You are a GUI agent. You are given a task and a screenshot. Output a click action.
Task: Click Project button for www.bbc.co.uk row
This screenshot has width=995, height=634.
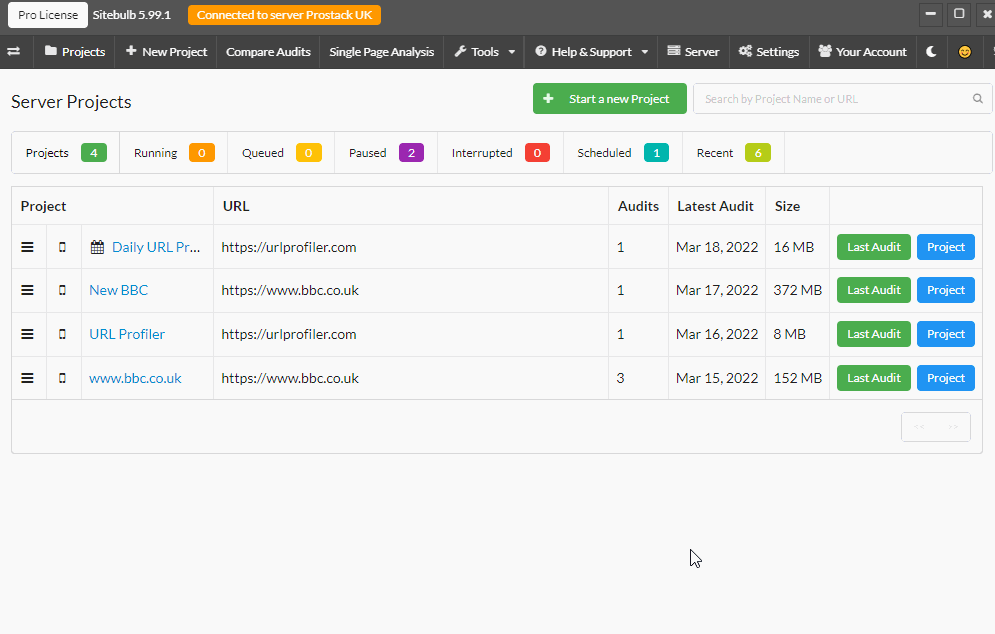click(x=946, y=378)
